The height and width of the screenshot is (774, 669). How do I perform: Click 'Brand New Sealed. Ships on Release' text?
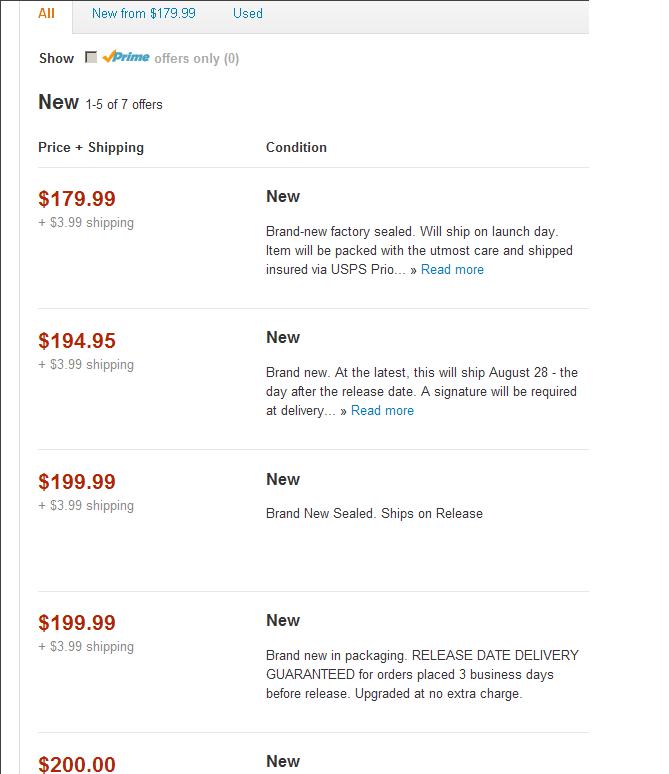pos(374,514)
